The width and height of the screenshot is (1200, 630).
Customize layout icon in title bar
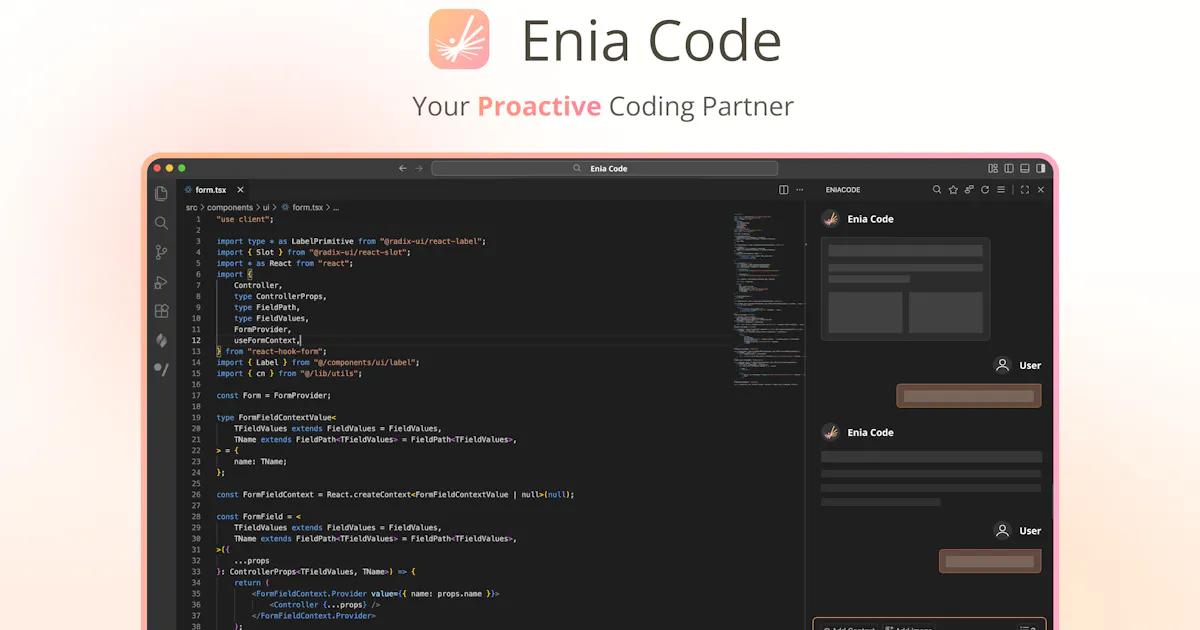(x=993, y=169)
